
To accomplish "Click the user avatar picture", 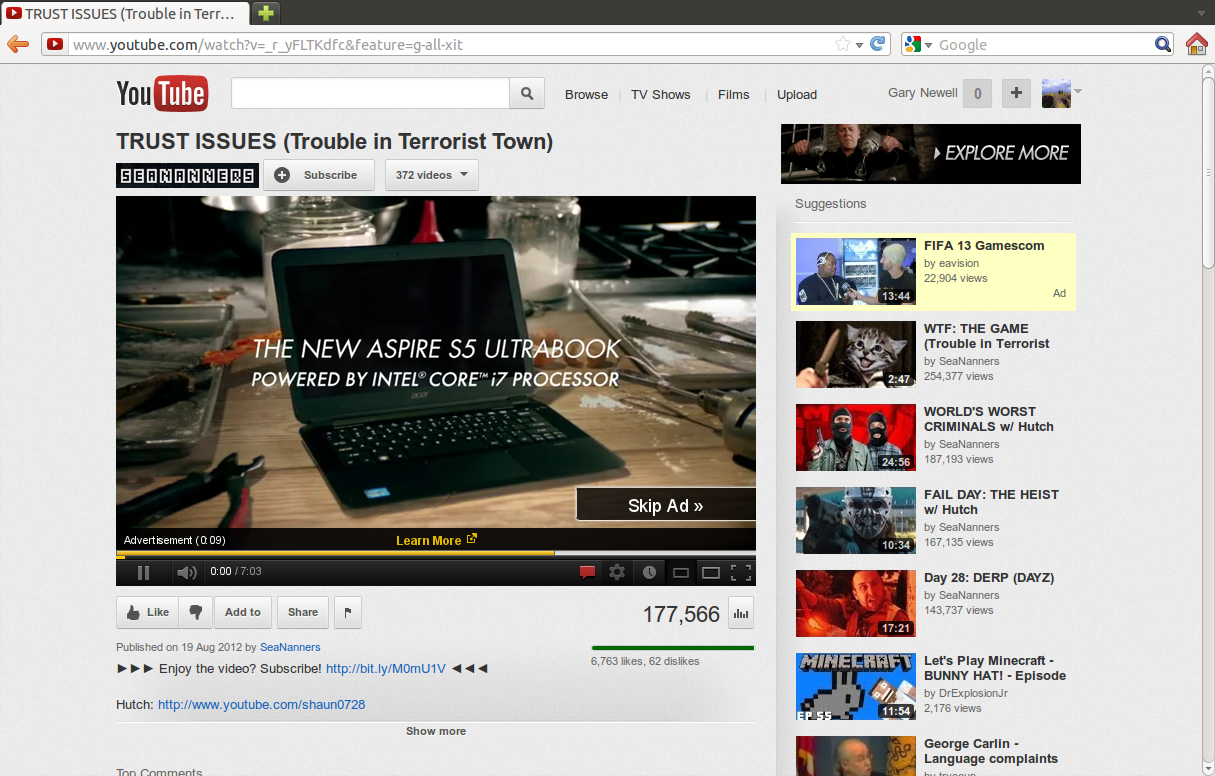I will (1056, 94).
